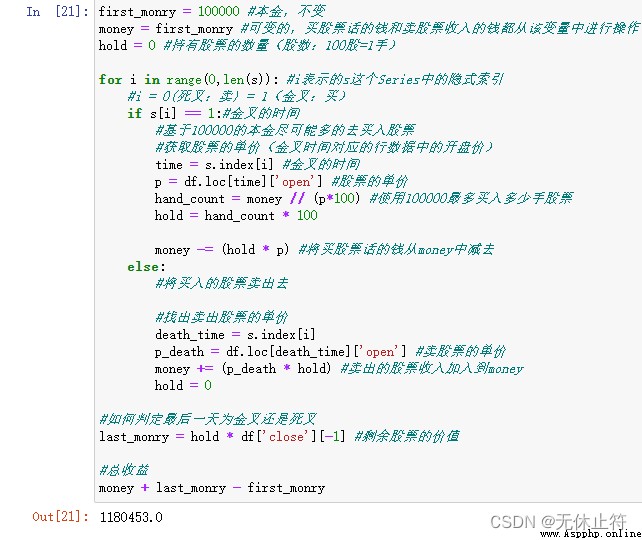The height and width of the screenshot is (540, 642).
Task: Click the comment '#如何判定最后一天为金叉还是死叉'
Action: [x=208, y=419]
